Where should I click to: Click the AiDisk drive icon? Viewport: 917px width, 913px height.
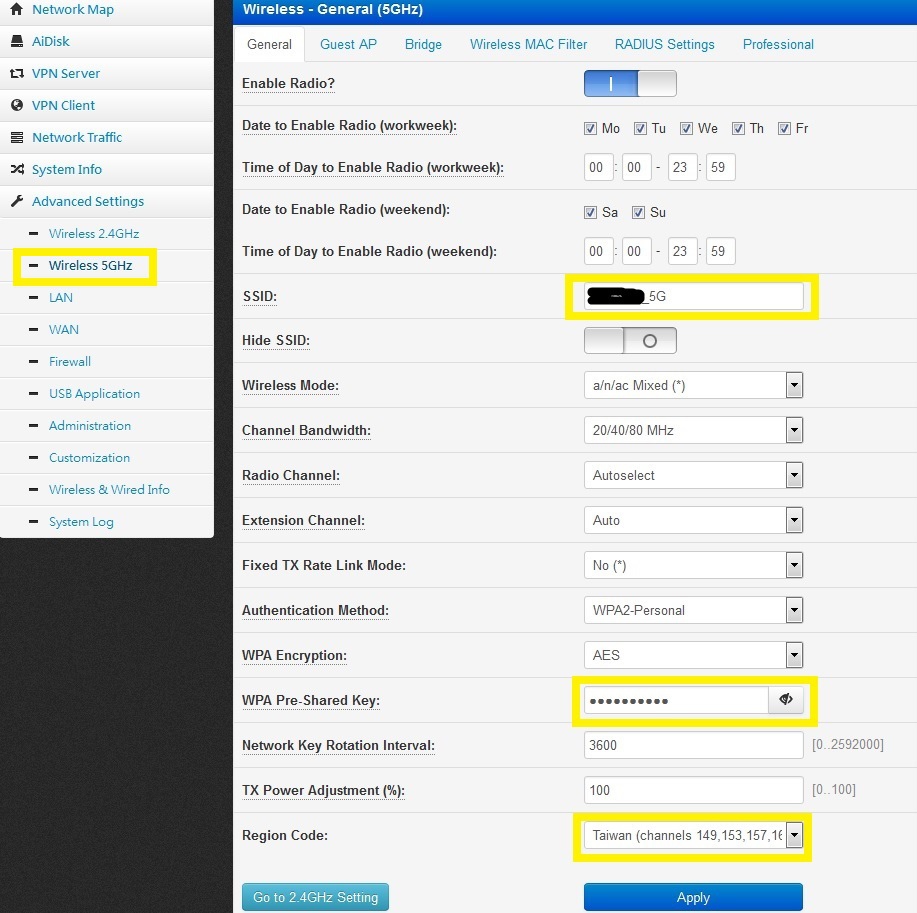17,42
